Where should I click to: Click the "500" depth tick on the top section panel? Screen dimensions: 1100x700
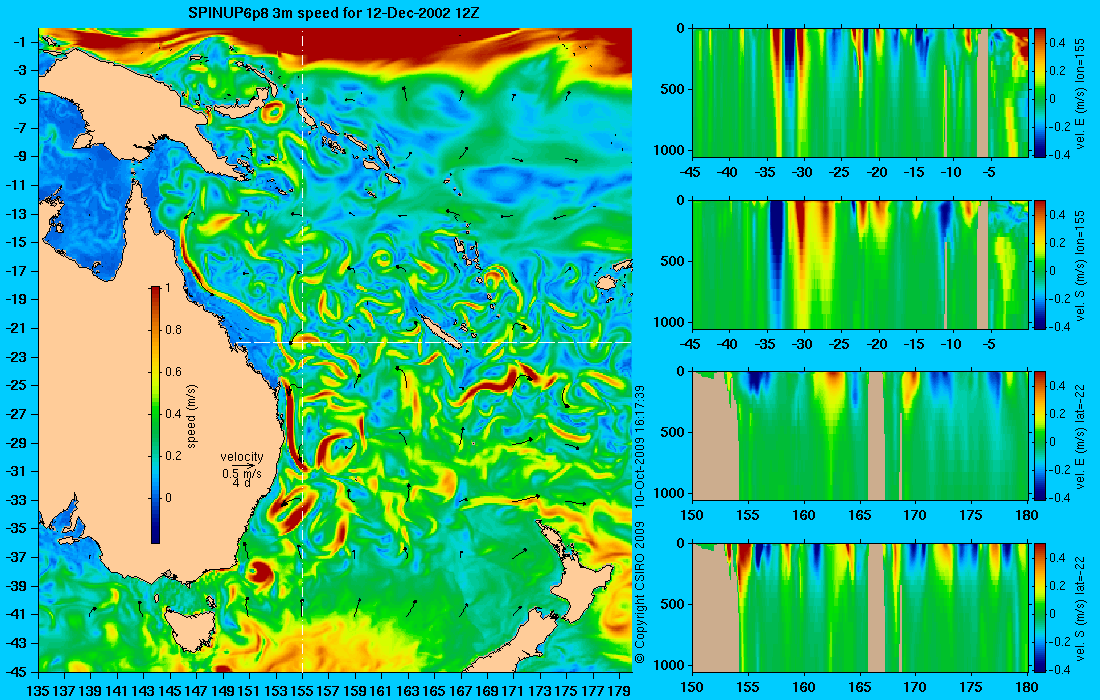[674, 90]
